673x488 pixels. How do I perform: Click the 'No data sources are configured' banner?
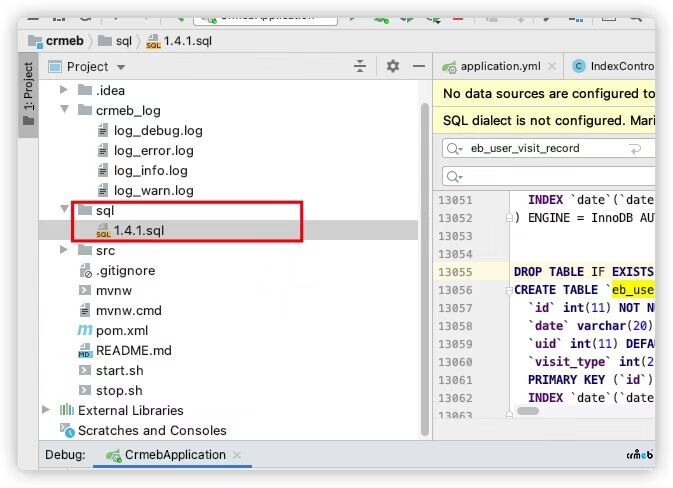point(544,93)
